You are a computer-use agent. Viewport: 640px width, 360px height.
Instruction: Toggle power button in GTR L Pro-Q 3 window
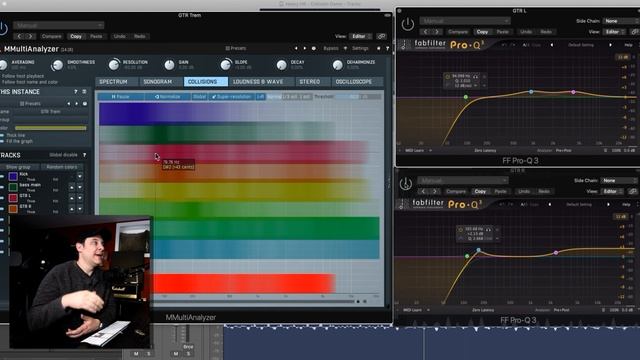(407, 24)
